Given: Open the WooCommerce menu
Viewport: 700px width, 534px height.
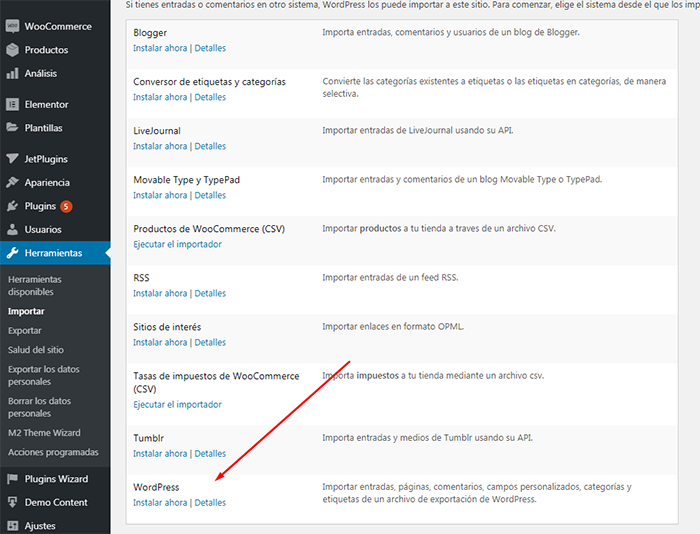Looking at the screenshot, I should coord(58,26).
